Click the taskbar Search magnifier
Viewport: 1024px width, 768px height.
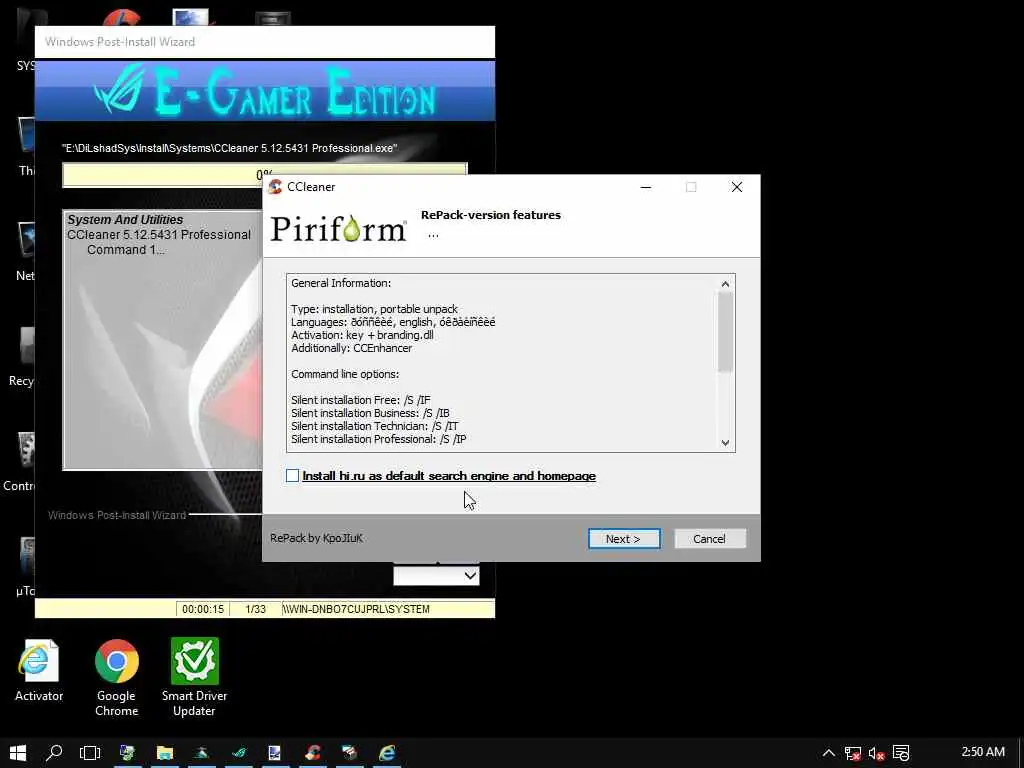click(x=54, y=753)
